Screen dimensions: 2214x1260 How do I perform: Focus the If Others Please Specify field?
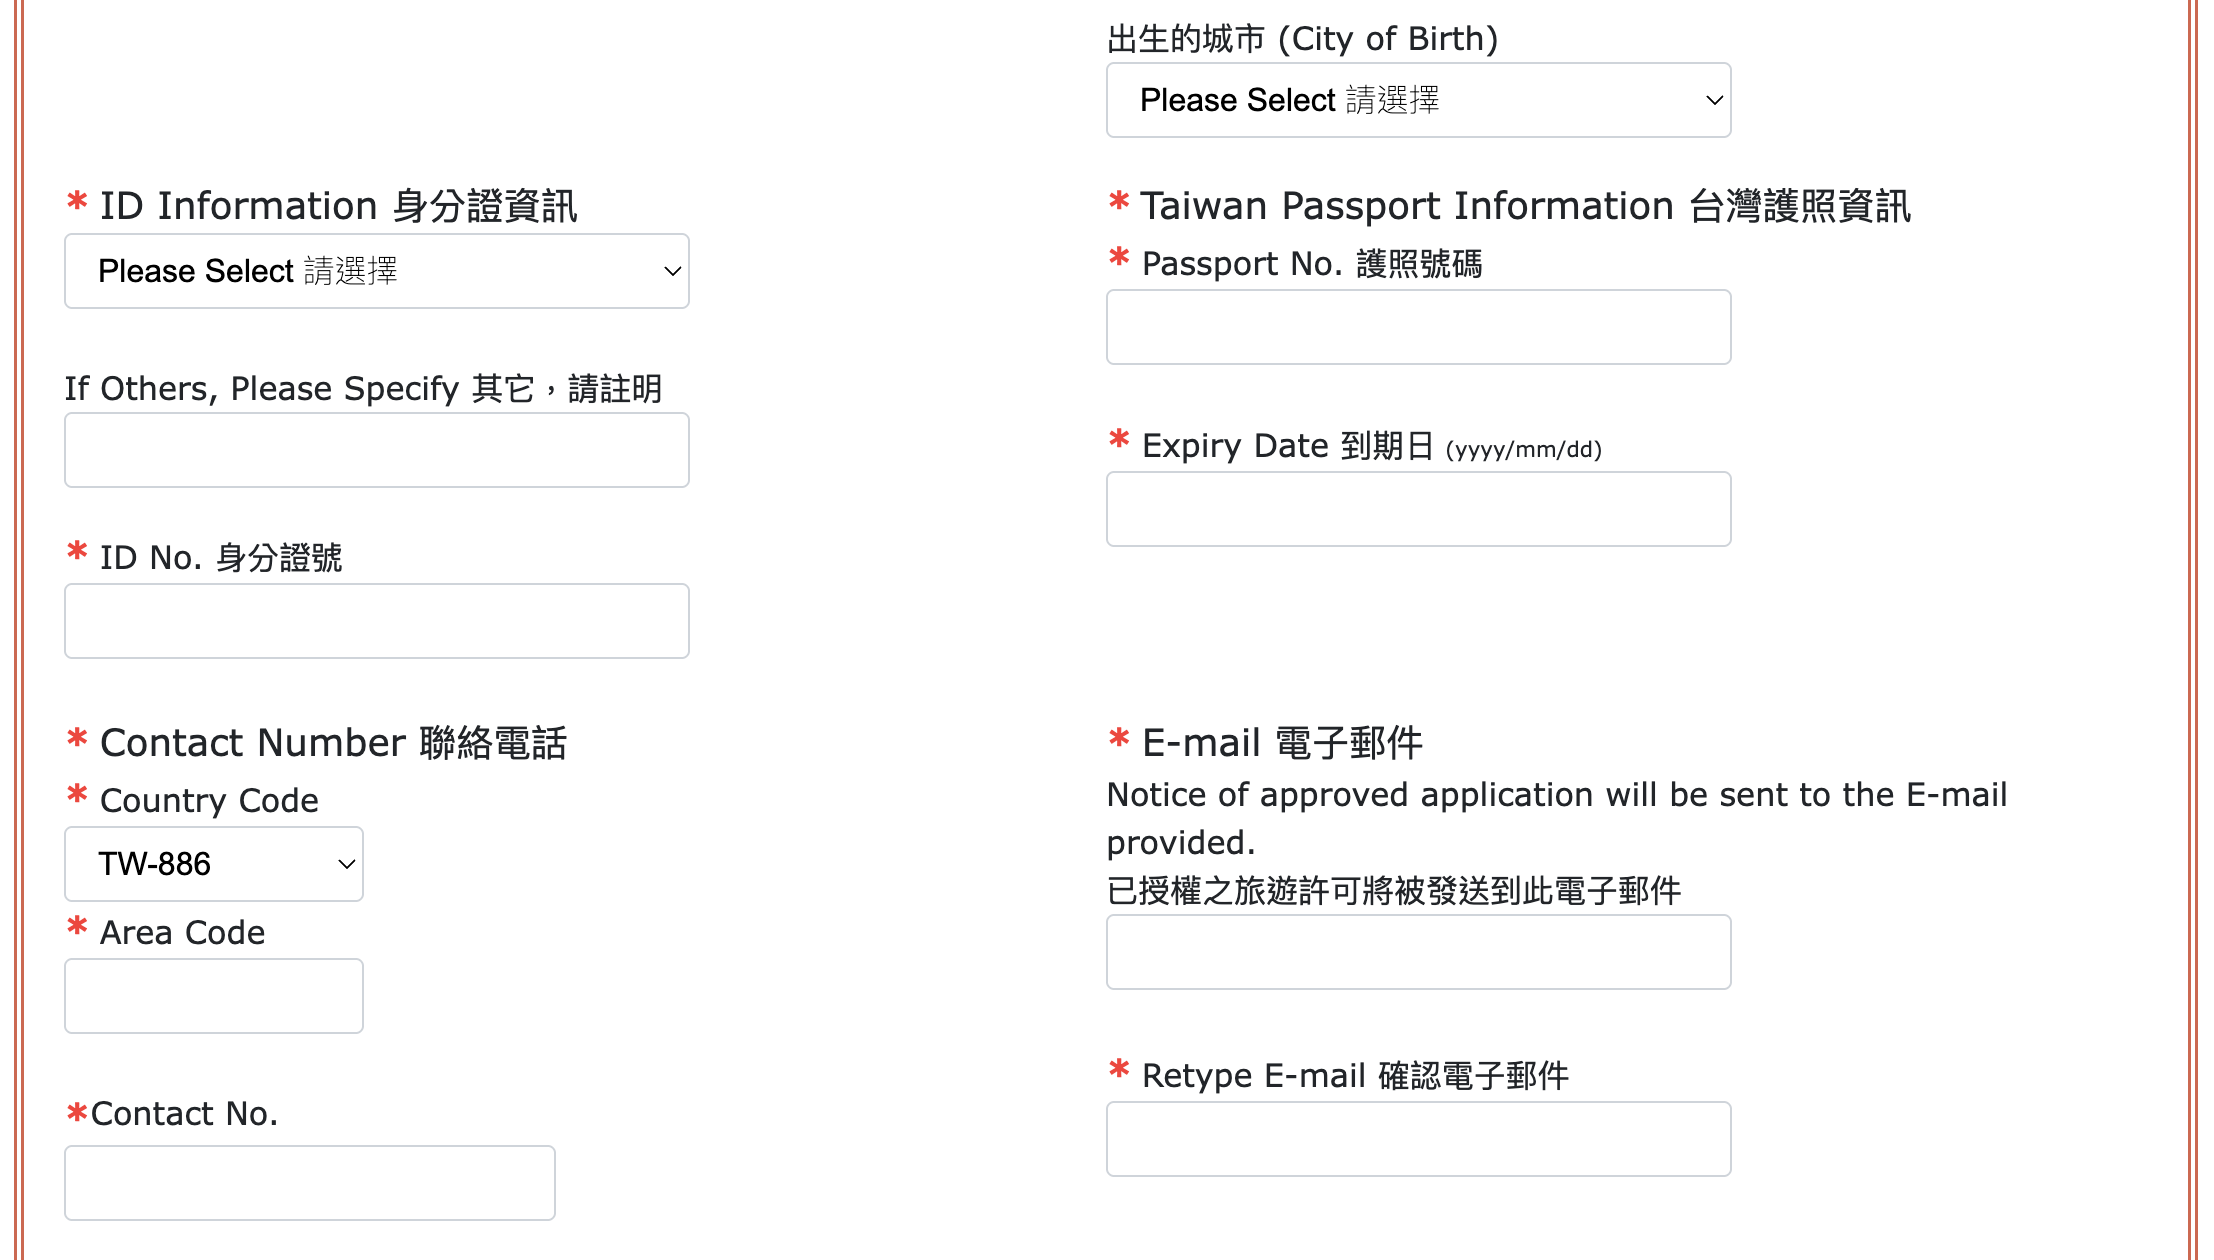376,450
